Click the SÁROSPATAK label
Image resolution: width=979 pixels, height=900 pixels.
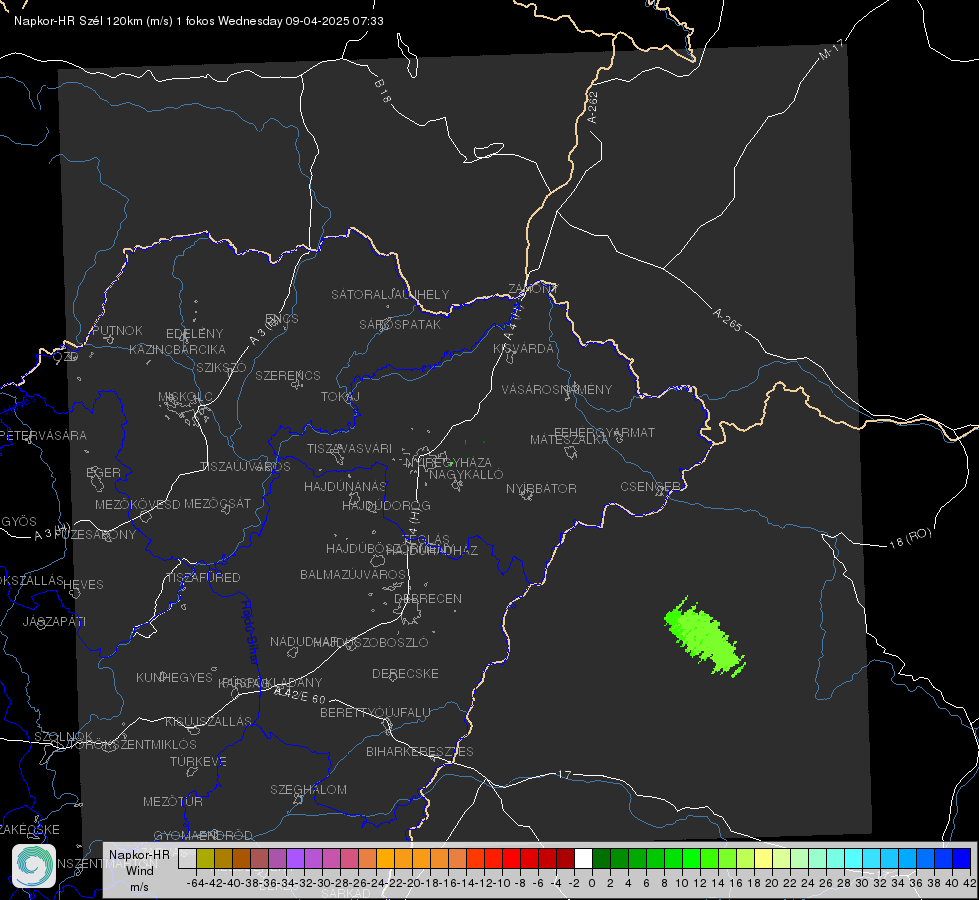click(400, 324)
